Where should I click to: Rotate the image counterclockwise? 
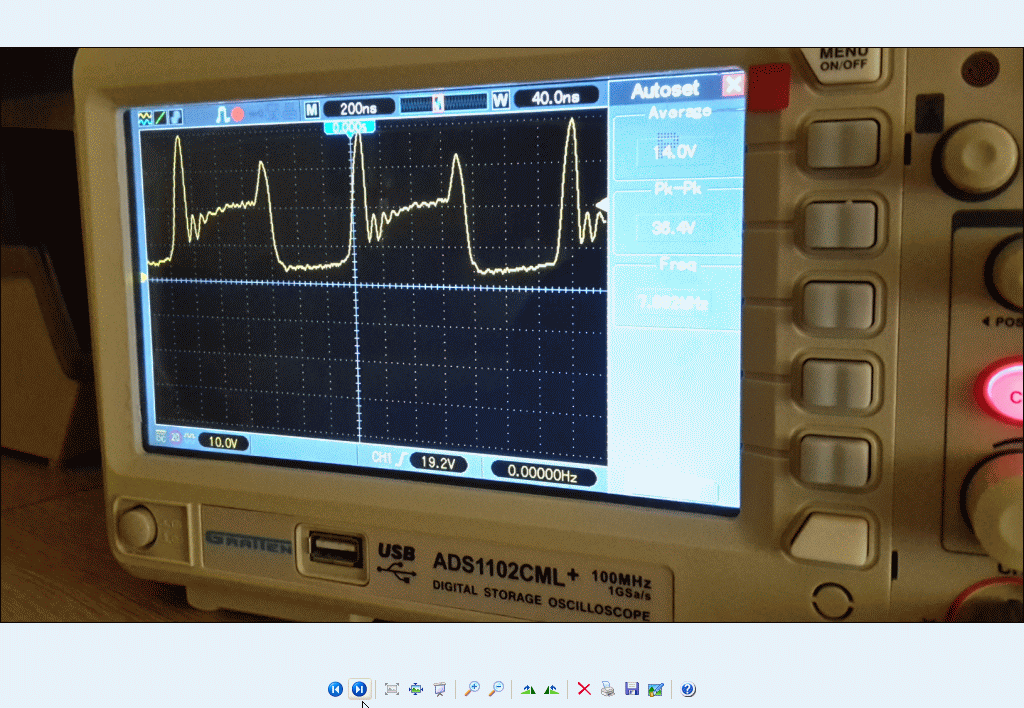(x=528, y=689)
